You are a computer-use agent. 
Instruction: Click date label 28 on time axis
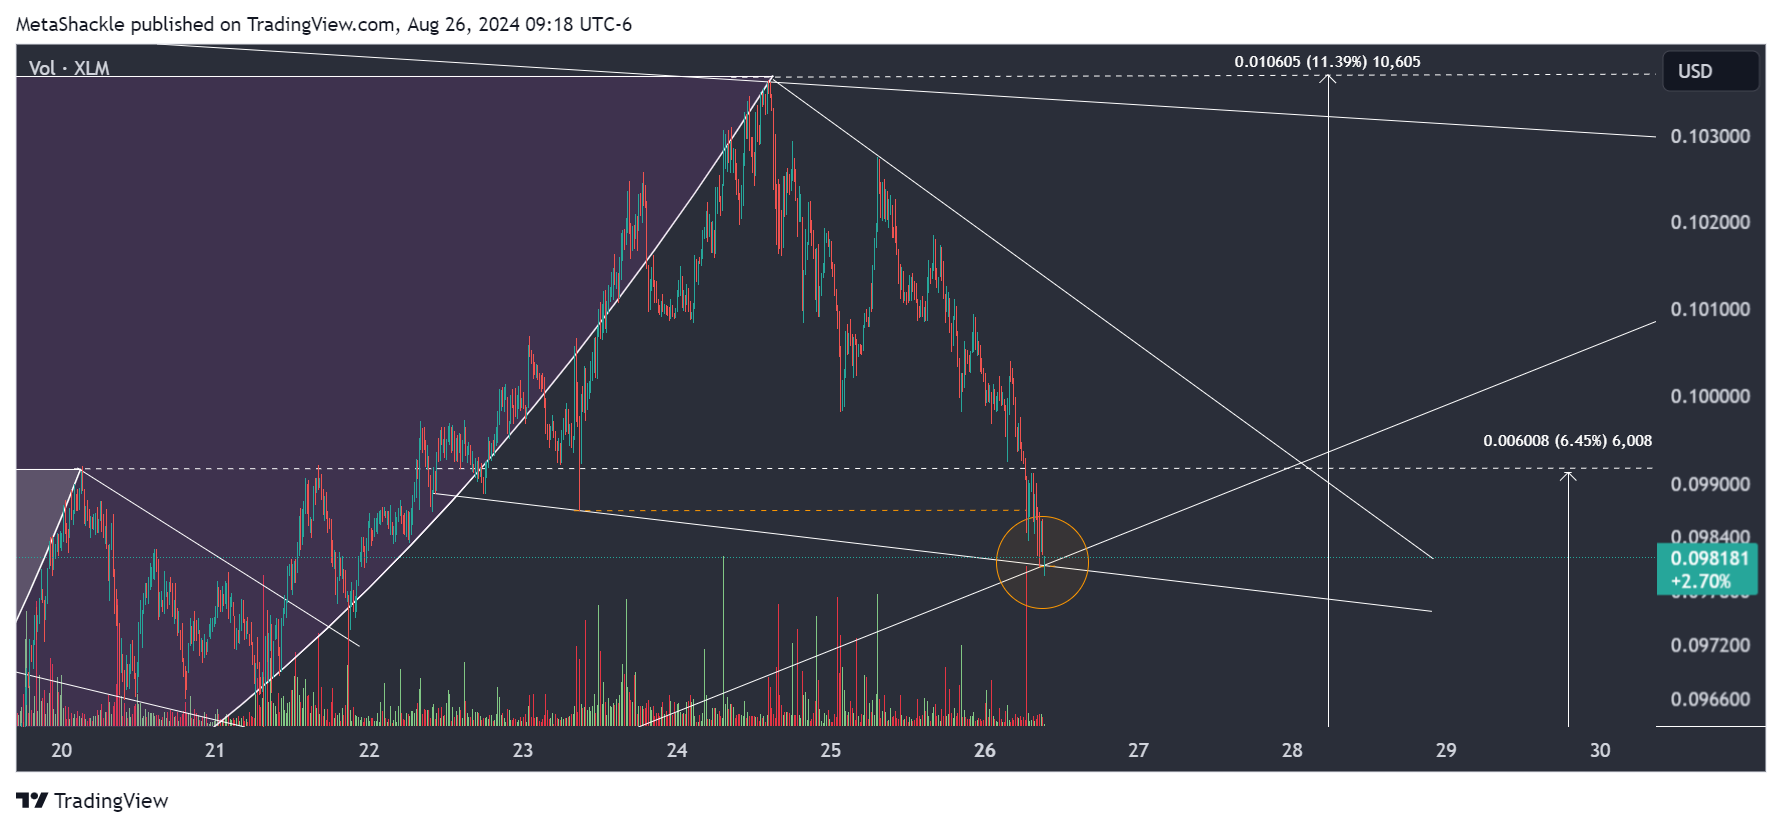1292,750
